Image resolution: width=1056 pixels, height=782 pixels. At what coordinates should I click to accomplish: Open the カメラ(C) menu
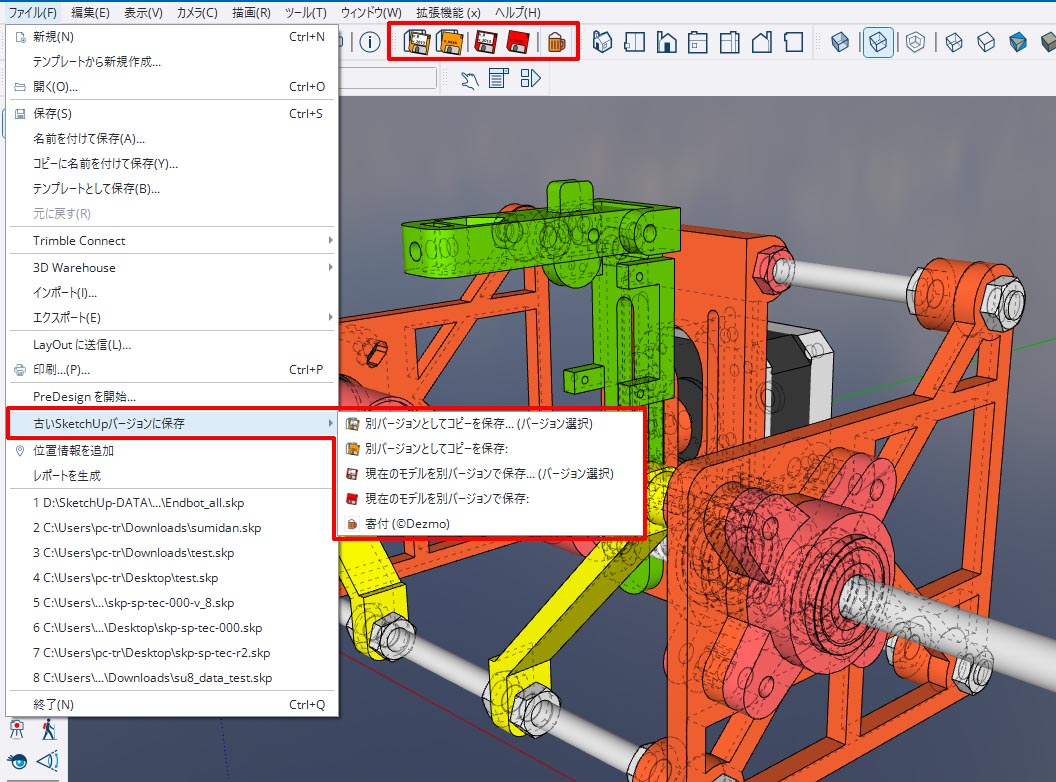196,12
